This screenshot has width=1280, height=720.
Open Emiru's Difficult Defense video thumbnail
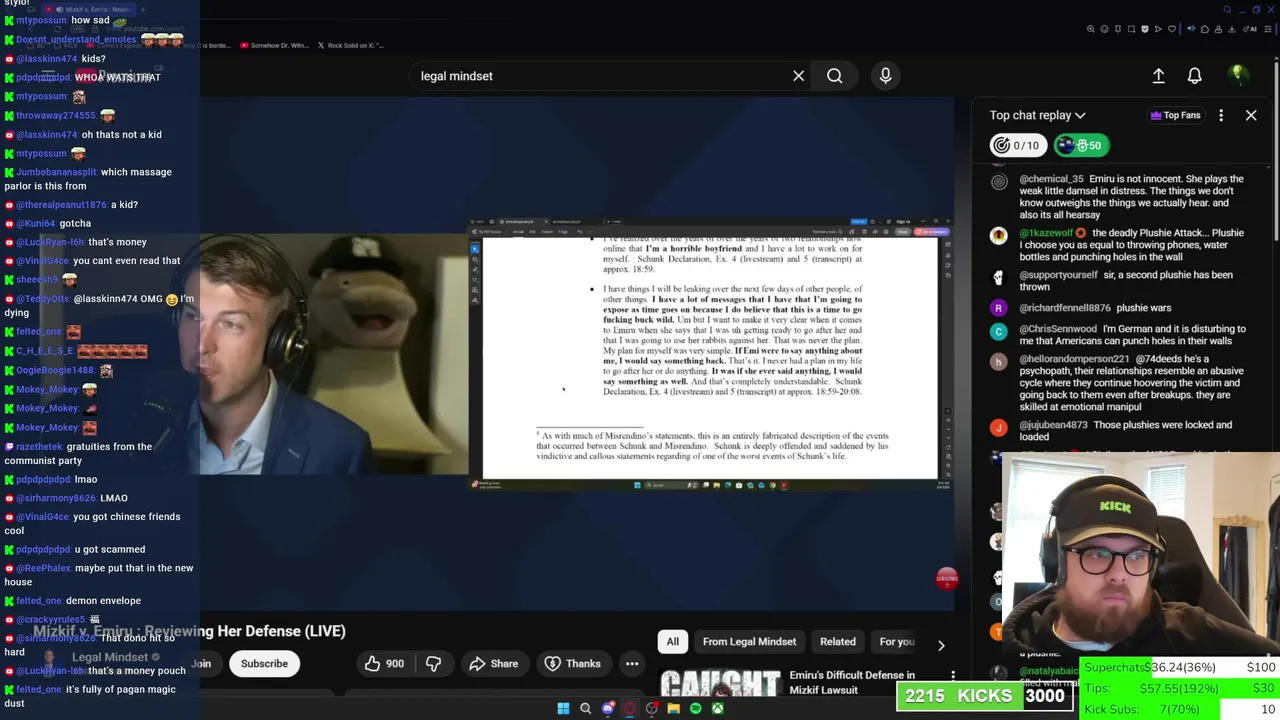pyautogui.click(x=720, y=684)
